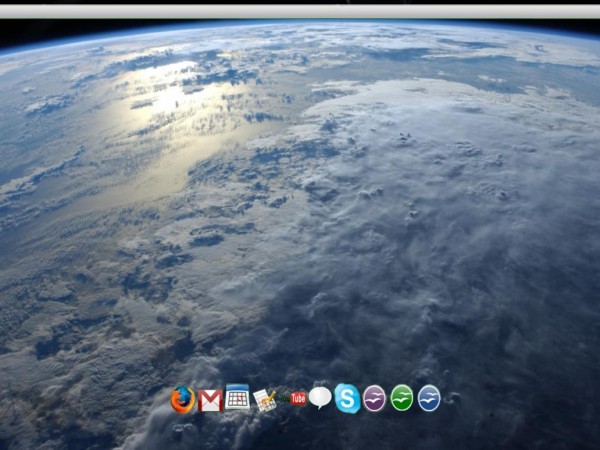Click the small dark item after the blue icon
The image size is (600, 450).
tap(454, 398)
